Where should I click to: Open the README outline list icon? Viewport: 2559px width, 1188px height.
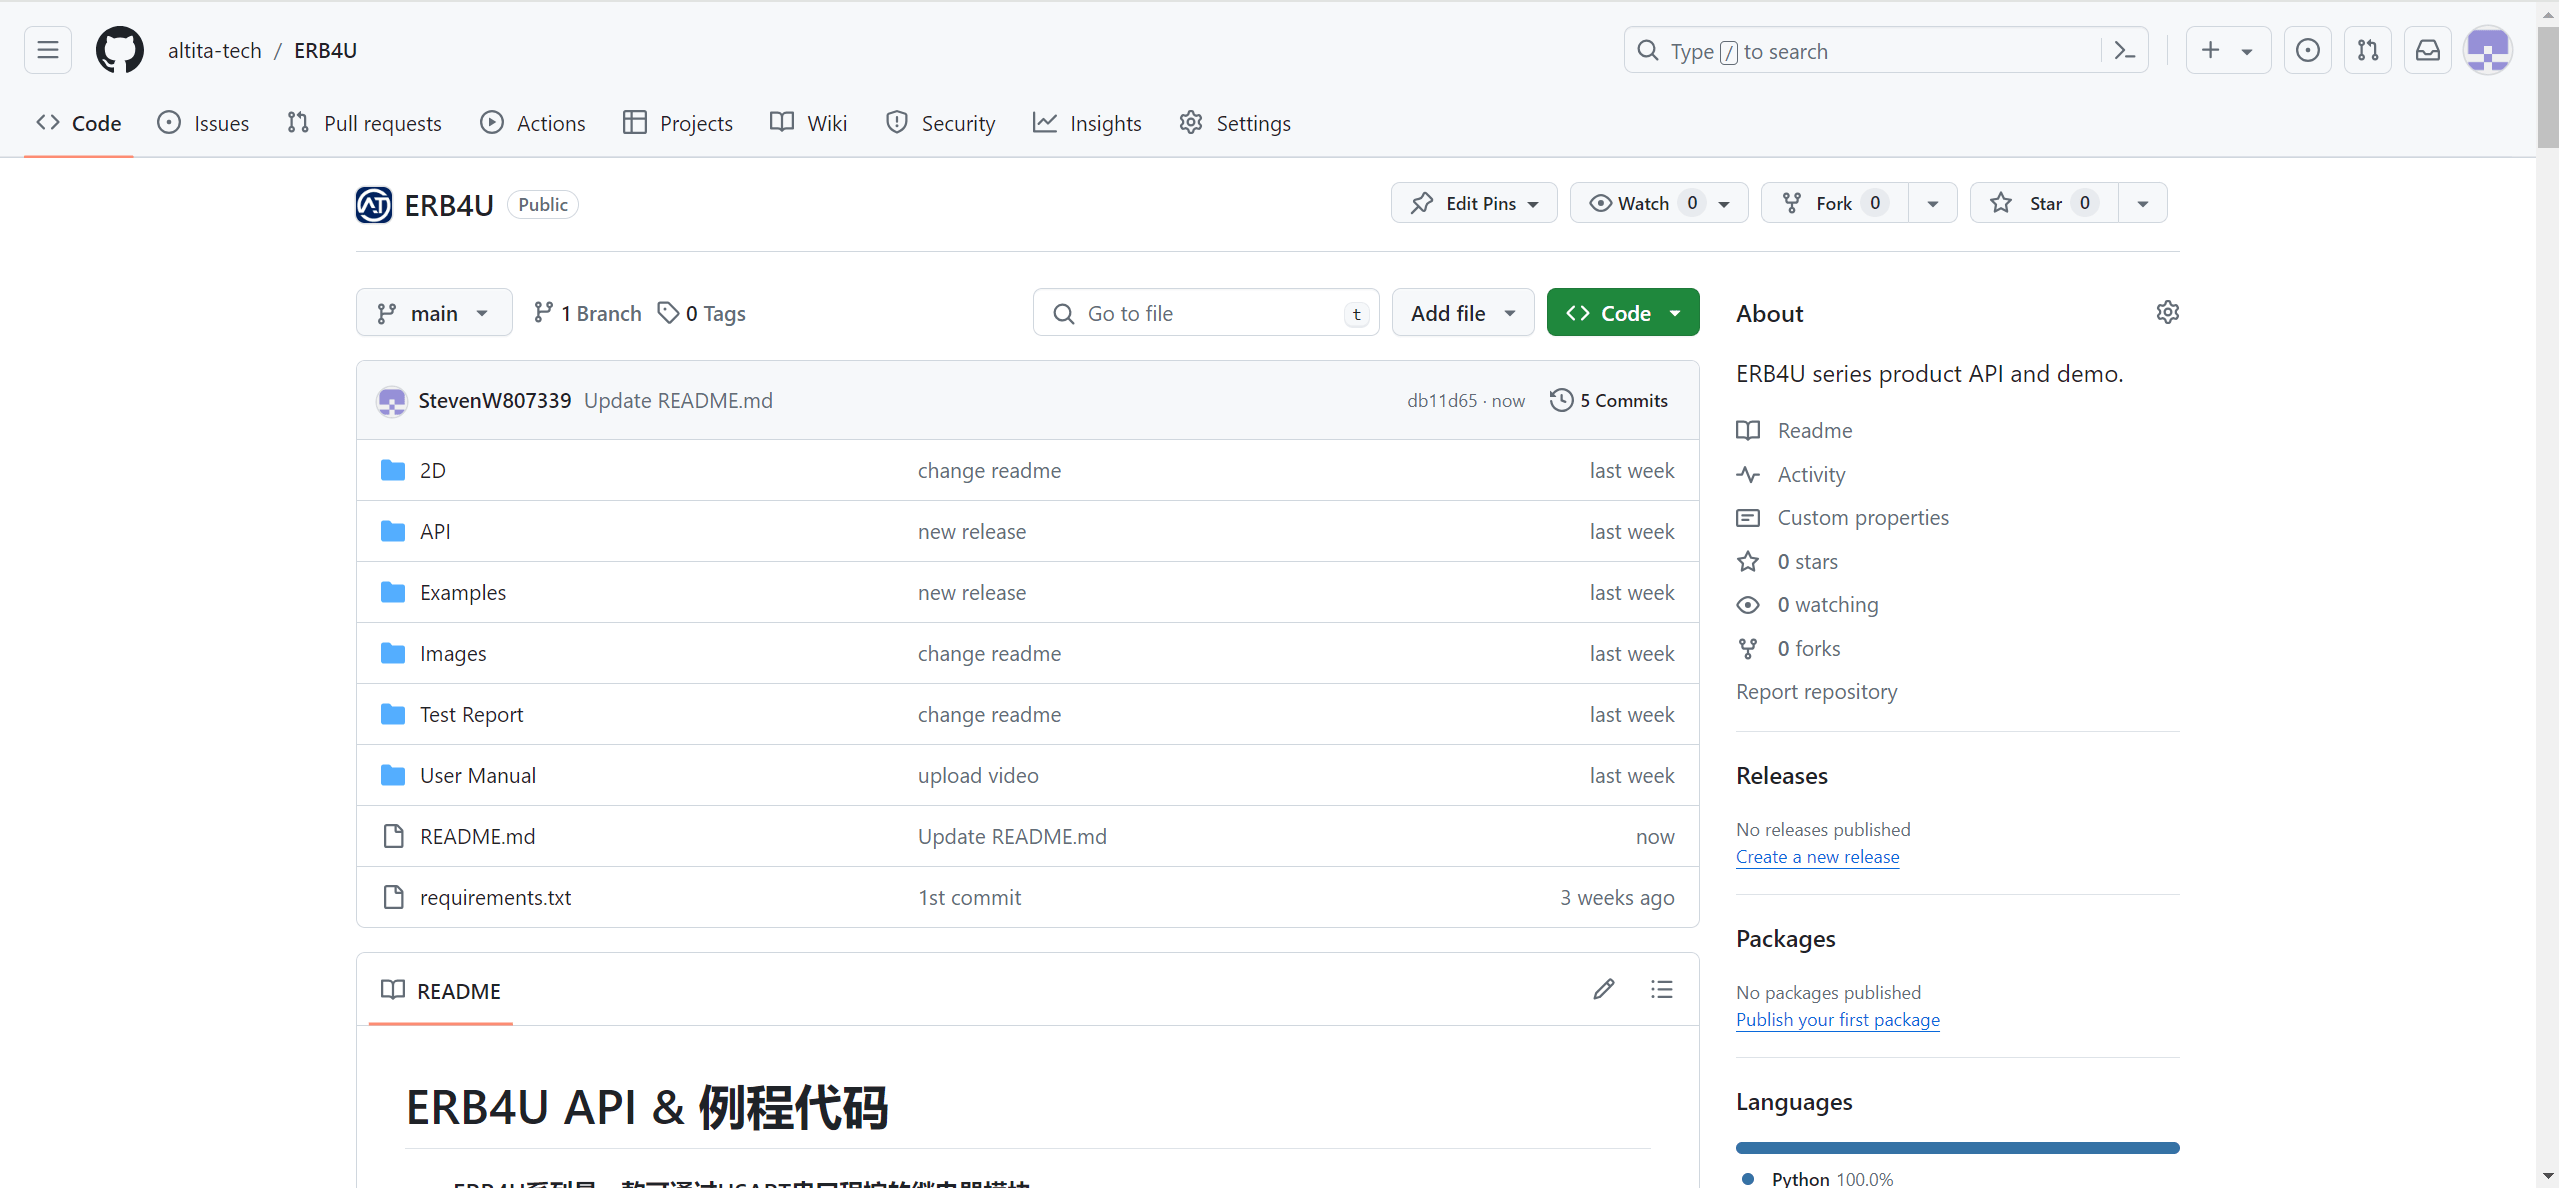pyautogui.click(x=1662, y=989)
